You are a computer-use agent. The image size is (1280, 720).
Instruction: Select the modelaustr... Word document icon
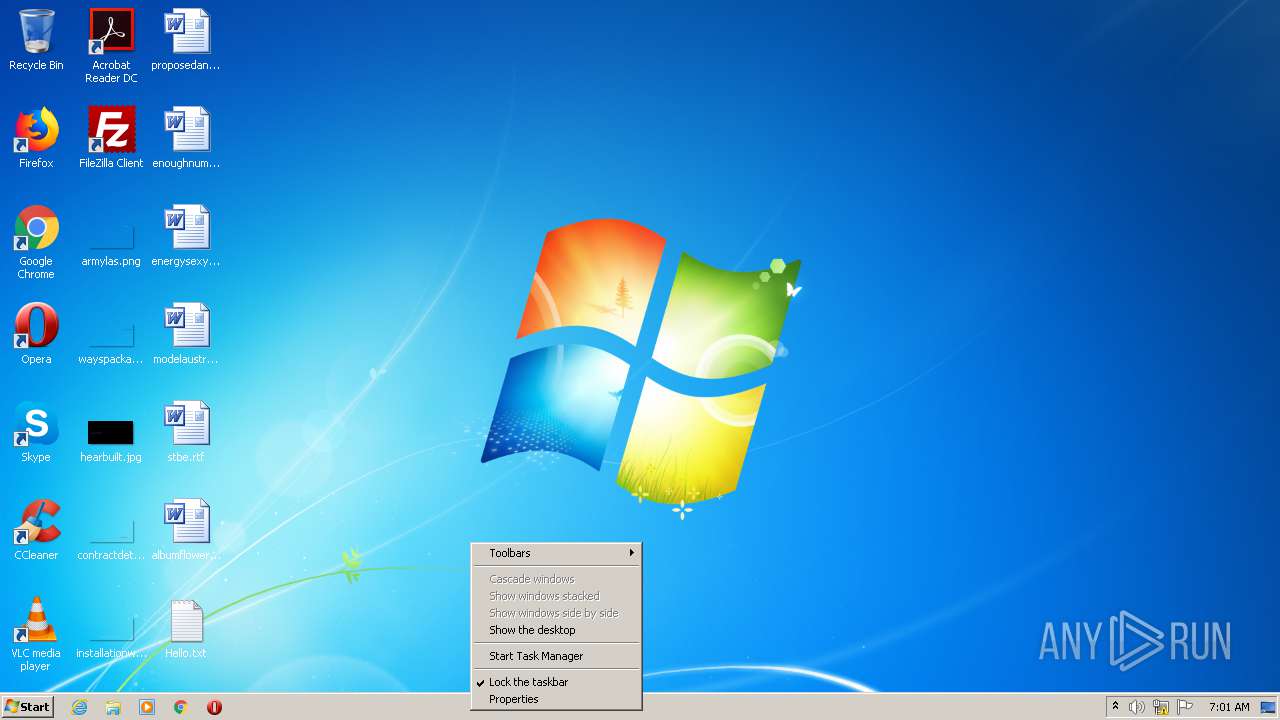point(186,334)
